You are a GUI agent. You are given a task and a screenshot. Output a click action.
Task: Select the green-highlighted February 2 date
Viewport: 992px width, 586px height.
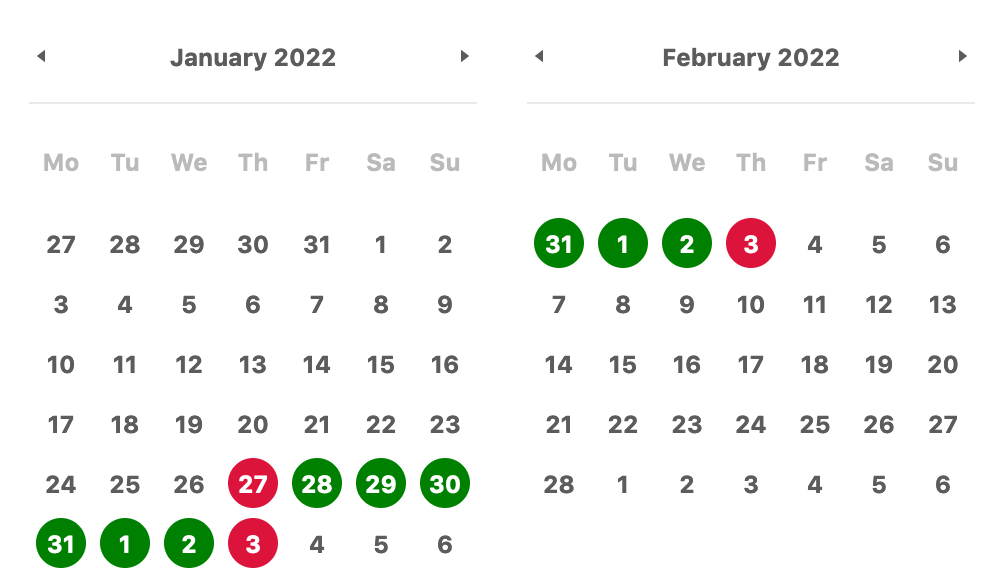pos(687,243)
